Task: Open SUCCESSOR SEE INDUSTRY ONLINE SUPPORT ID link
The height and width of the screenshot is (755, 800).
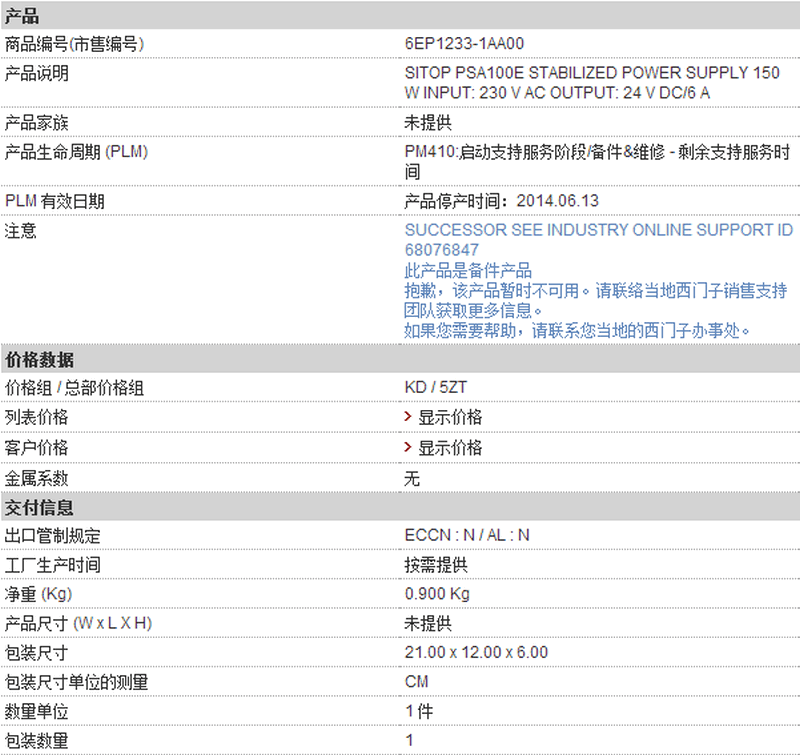Action: click(598, 240)
